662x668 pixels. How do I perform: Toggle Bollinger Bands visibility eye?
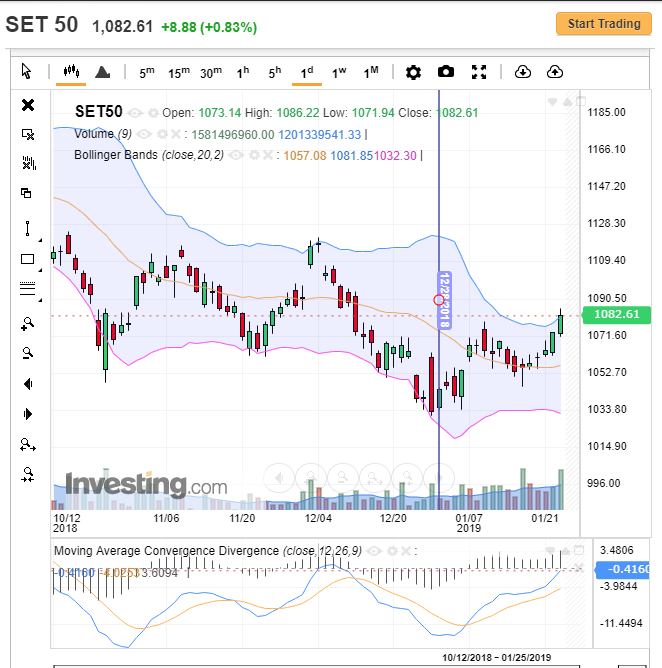(236, 155)
